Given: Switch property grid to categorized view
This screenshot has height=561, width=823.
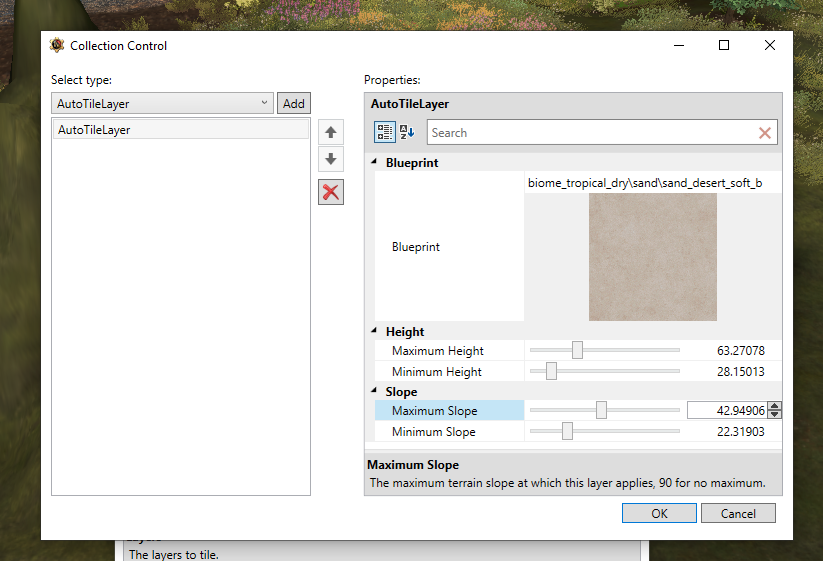Looking at the screenshot, I should [x=385, y=132].
